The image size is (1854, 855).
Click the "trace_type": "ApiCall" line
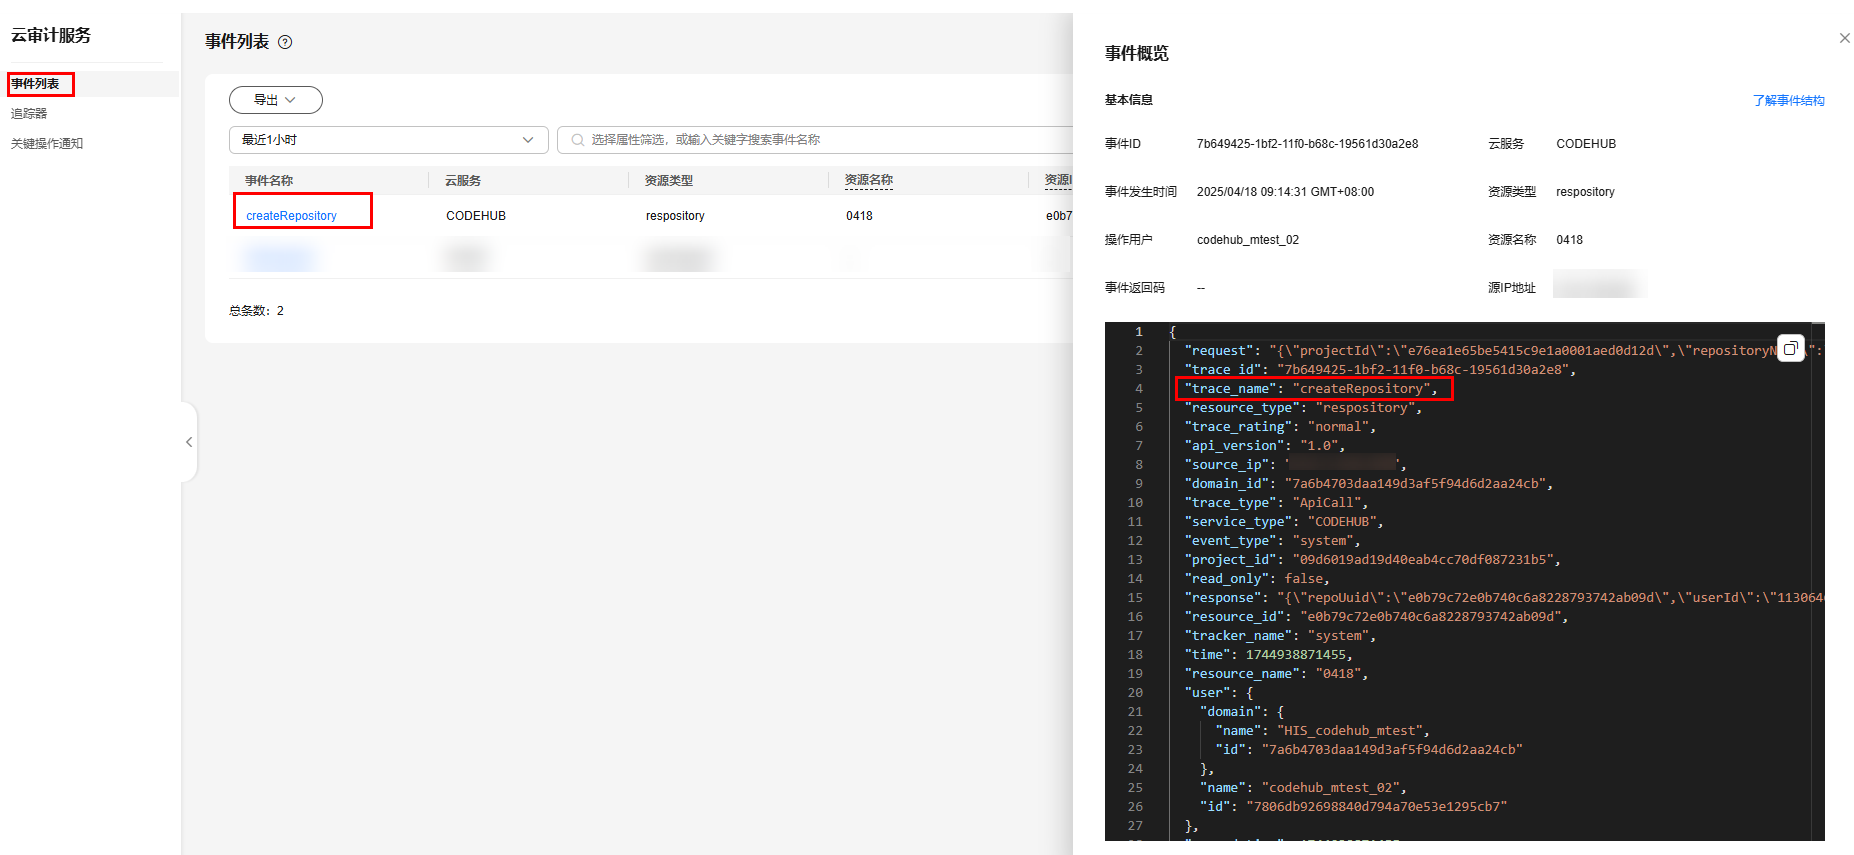click(x=1276, y=503)
